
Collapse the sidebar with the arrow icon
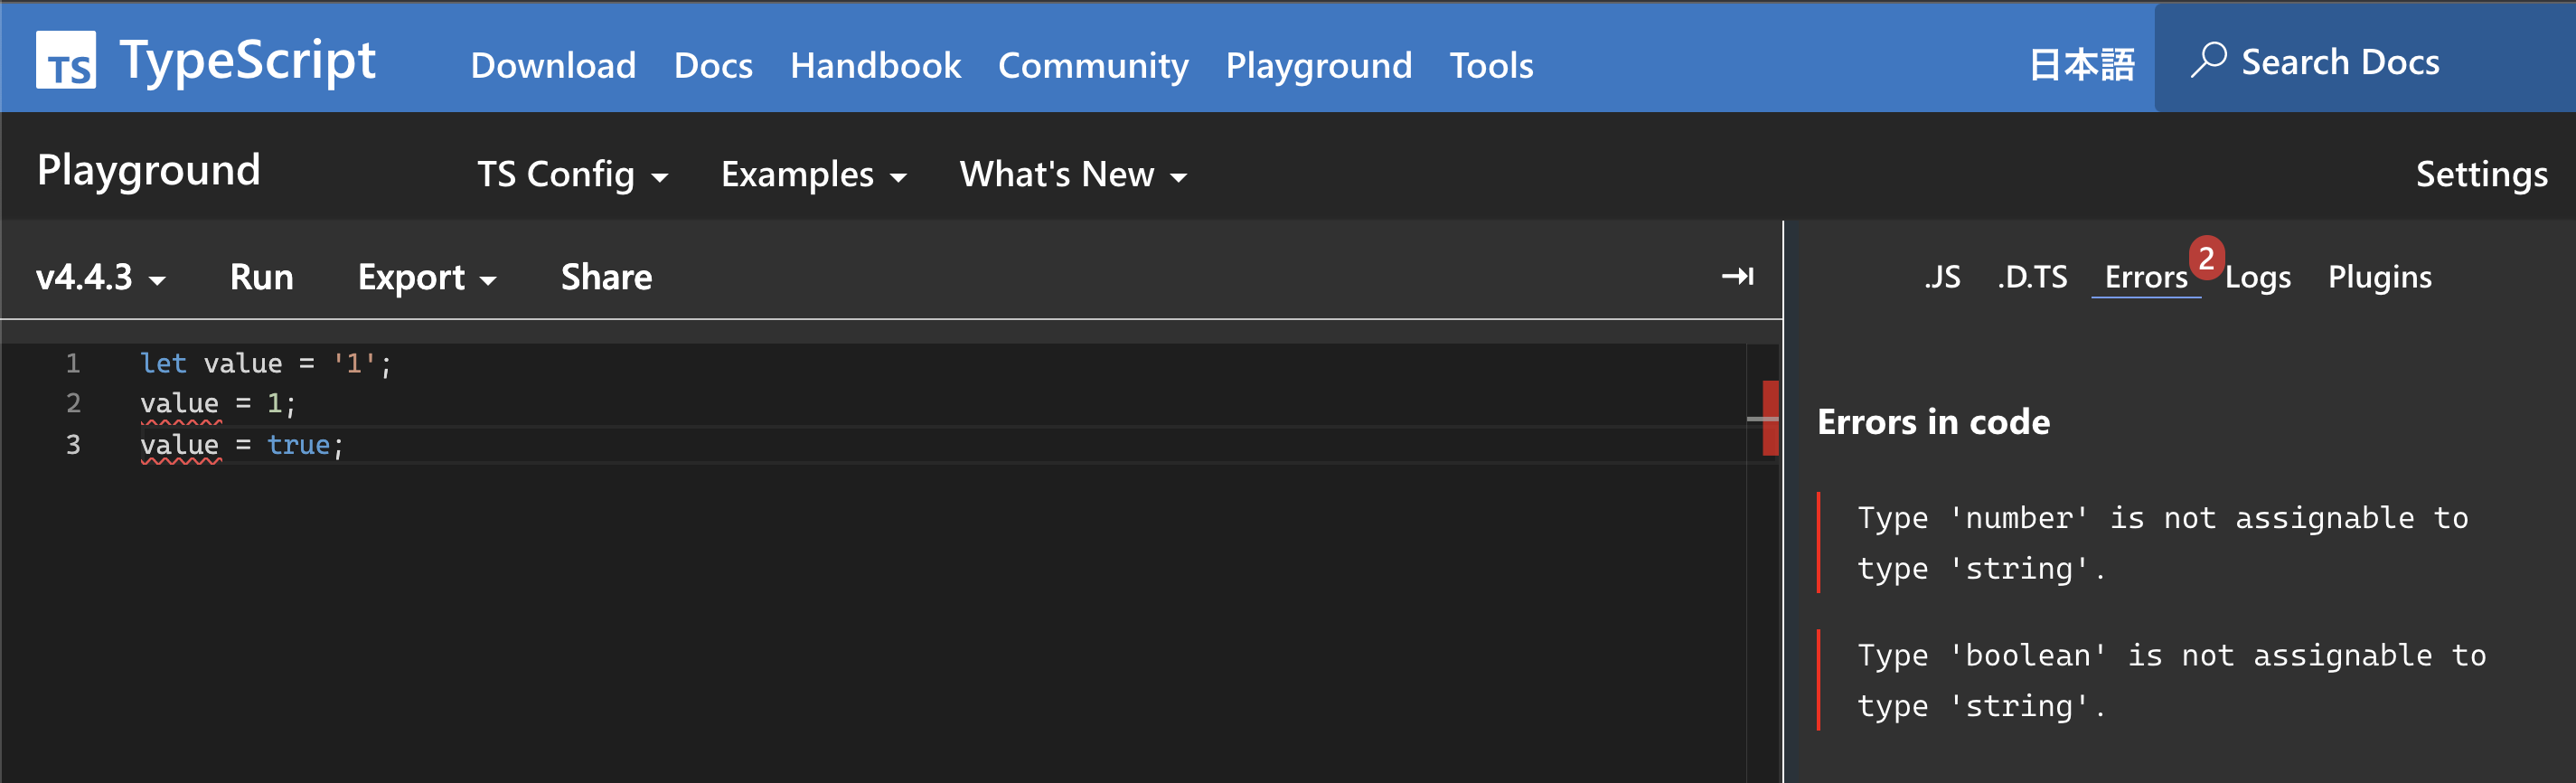pos(1737,276)
